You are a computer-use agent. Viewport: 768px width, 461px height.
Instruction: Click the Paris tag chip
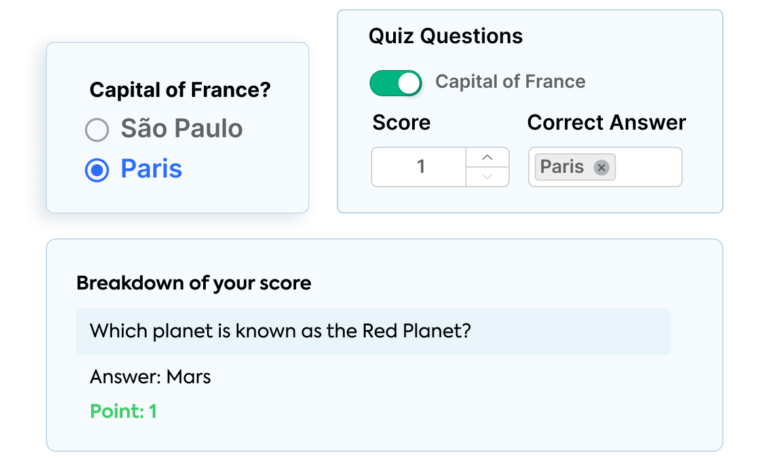pos(562,167)
